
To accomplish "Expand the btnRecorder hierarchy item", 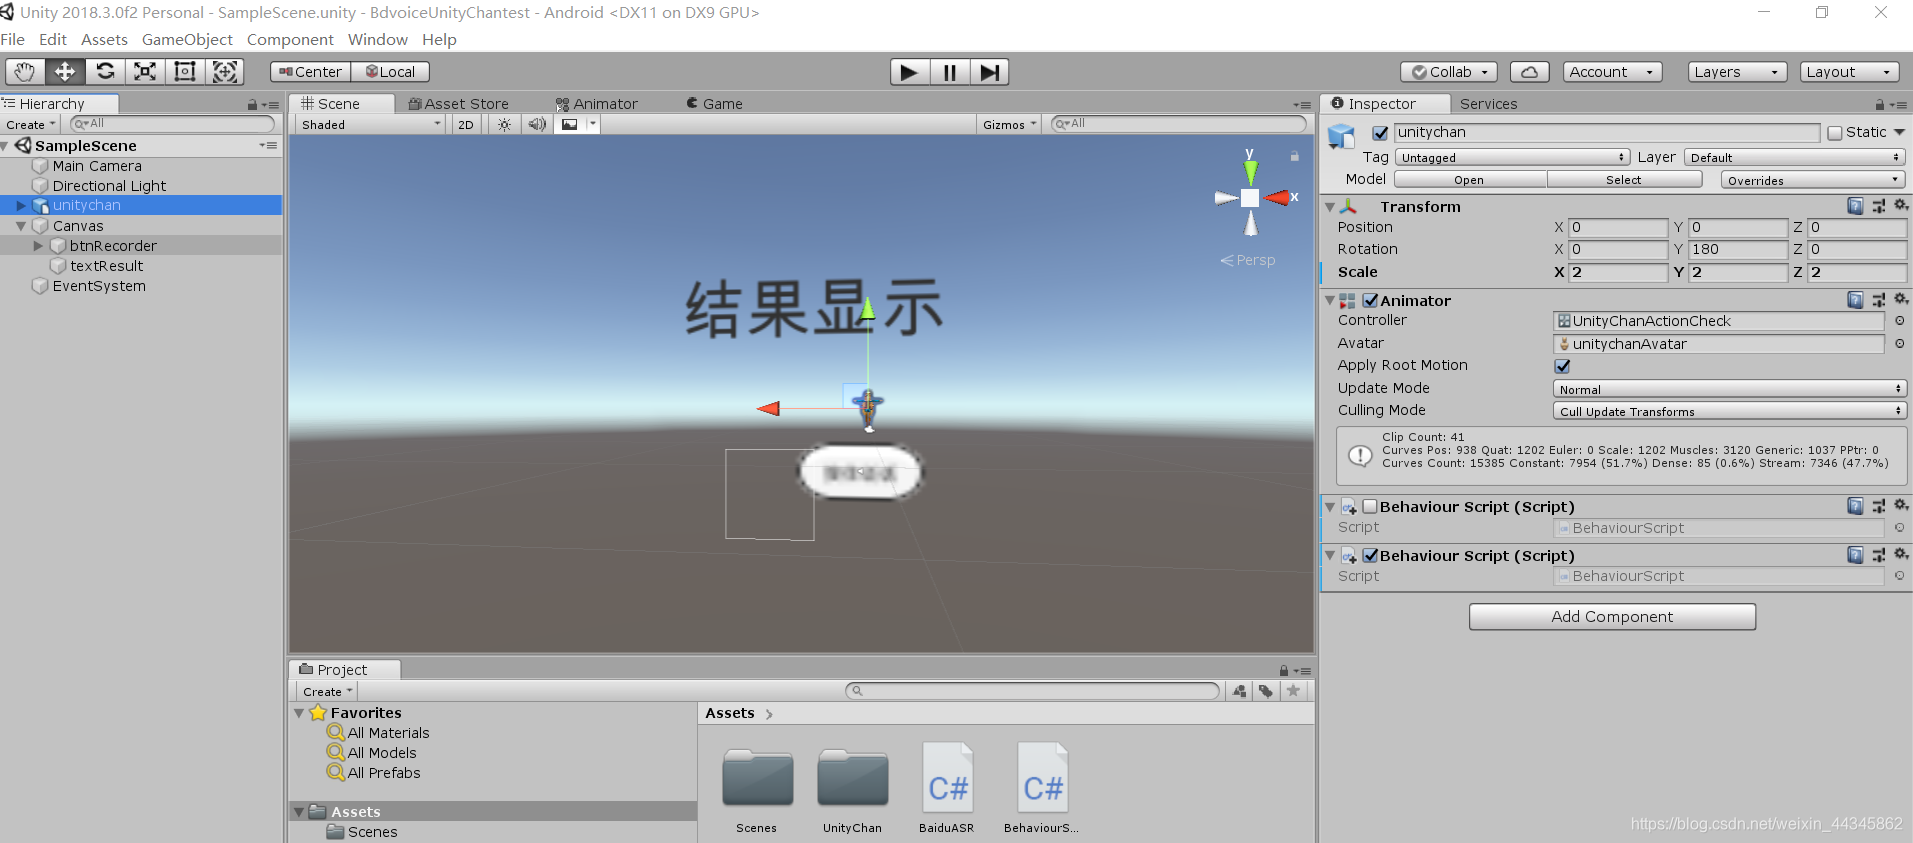I will pyautogui.click(x=39, y=246).
